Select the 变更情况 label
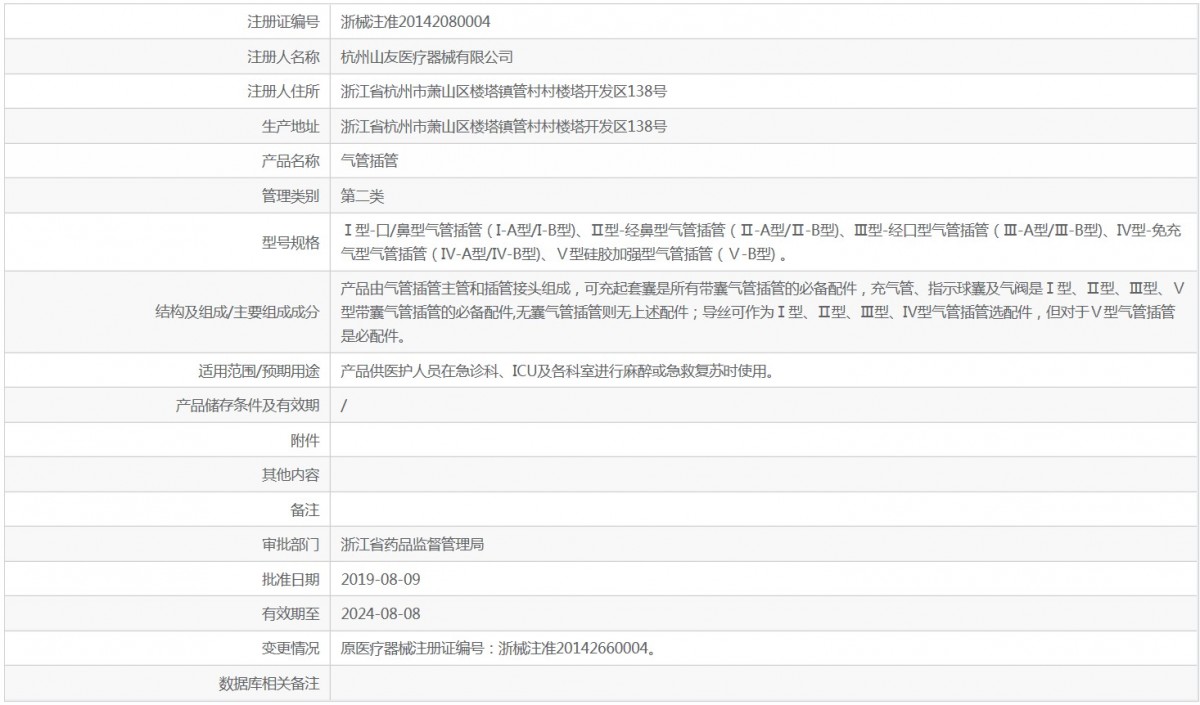This screenshot has width=1200, height=705. click(290, 648)
